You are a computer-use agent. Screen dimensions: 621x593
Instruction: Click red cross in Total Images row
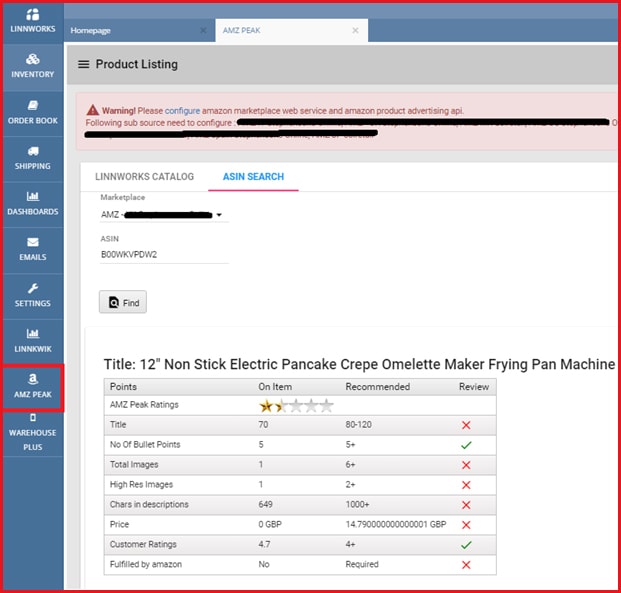[x=466, y=465]
